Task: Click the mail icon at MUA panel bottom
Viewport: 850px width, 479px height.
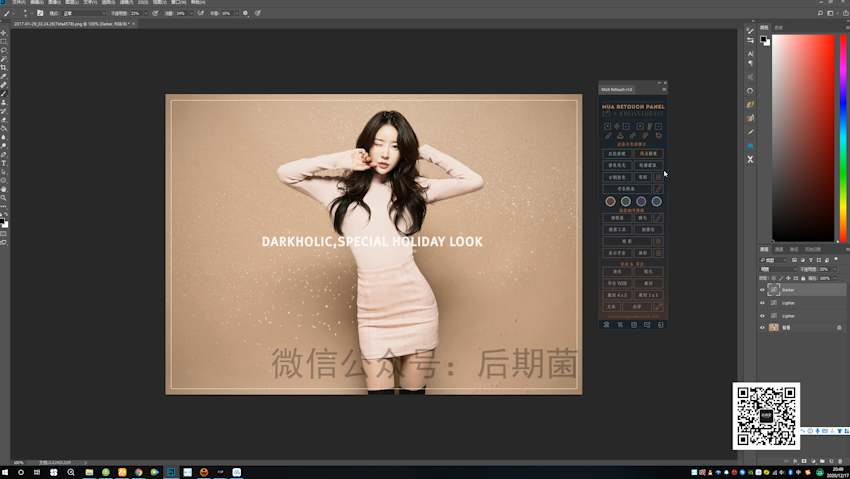Action: [647, 325]
